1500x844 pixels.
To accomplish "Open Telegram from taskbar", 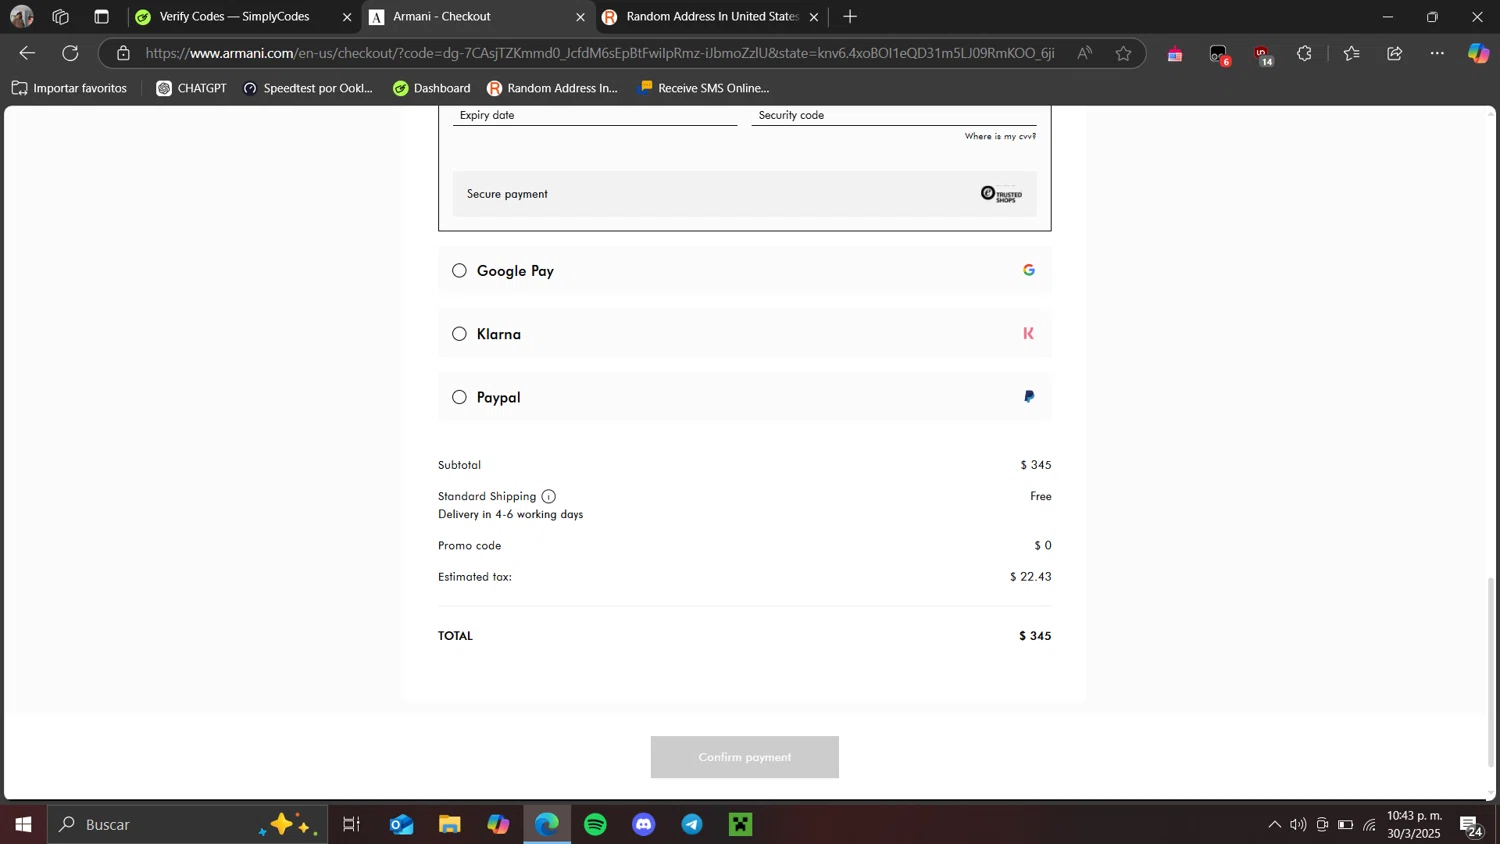I will tap(692, 824).
